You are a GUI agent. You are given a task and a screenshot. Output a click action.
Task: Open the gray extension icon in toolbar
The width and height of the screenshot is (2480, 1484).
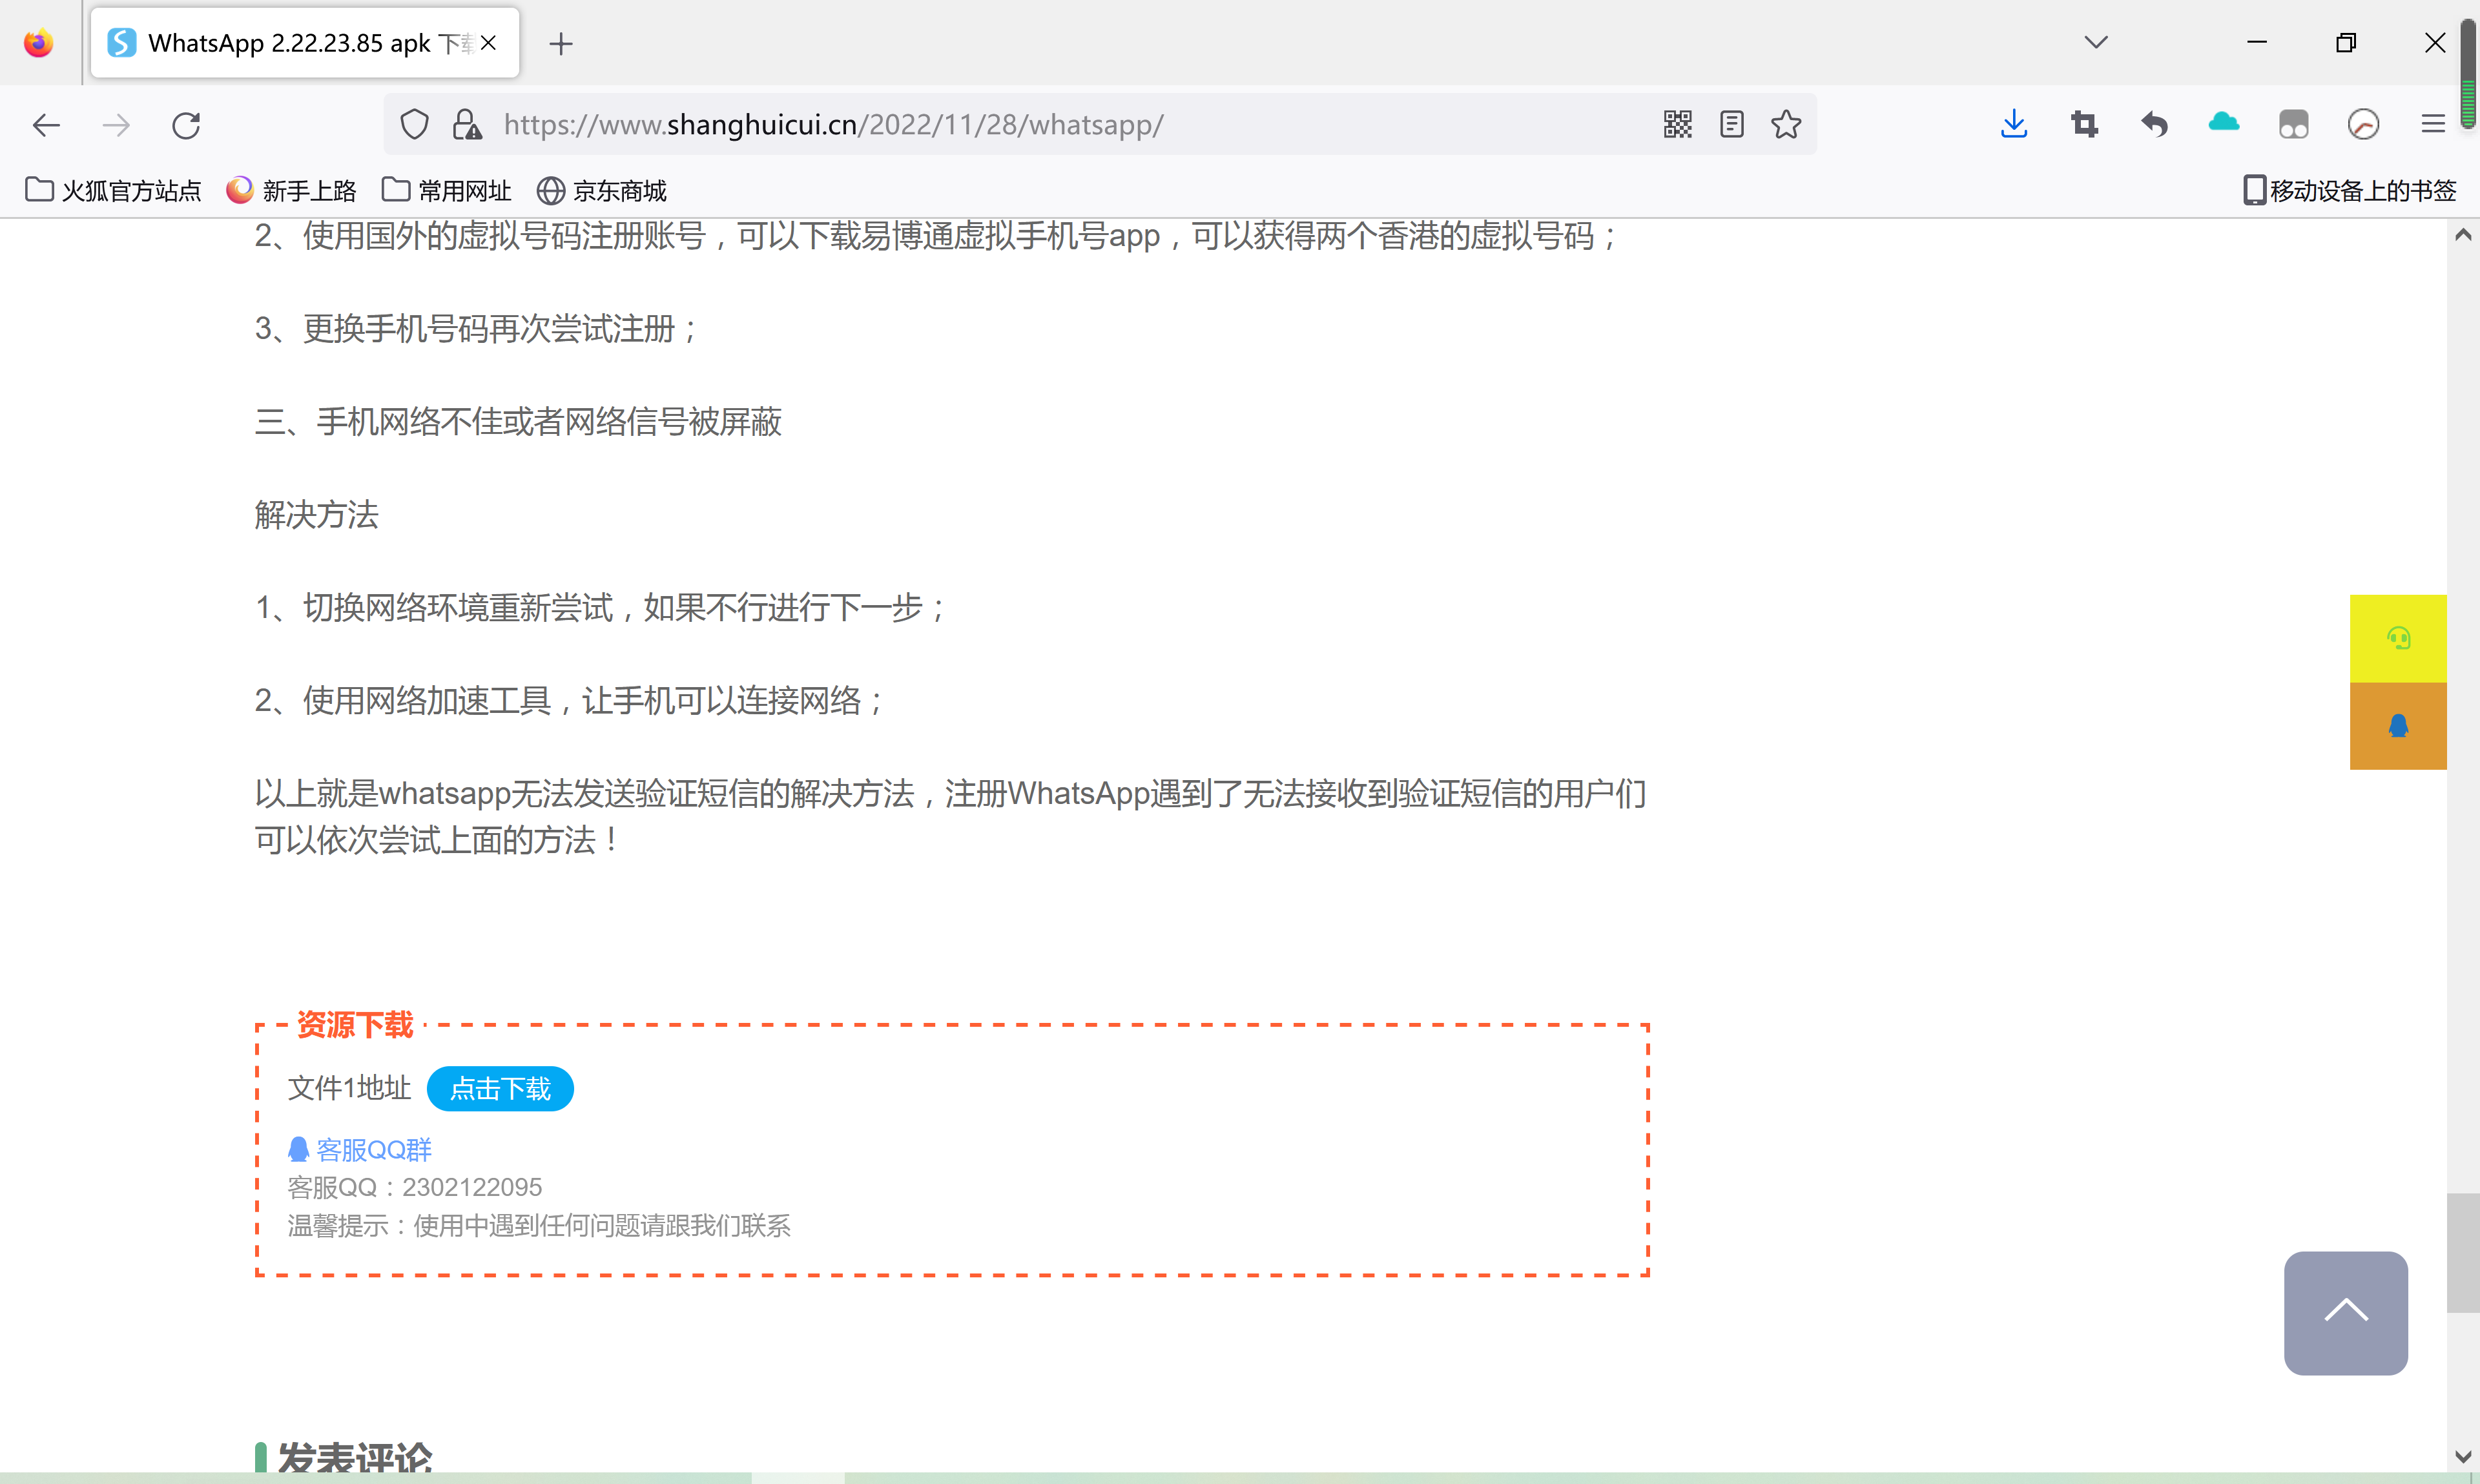[x=2293, y=125]
